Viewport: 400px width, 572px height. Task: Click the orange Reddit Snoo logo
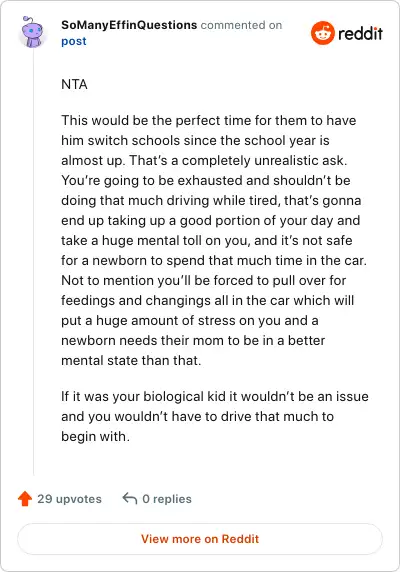pyautogui.click(x=323, y=33)
